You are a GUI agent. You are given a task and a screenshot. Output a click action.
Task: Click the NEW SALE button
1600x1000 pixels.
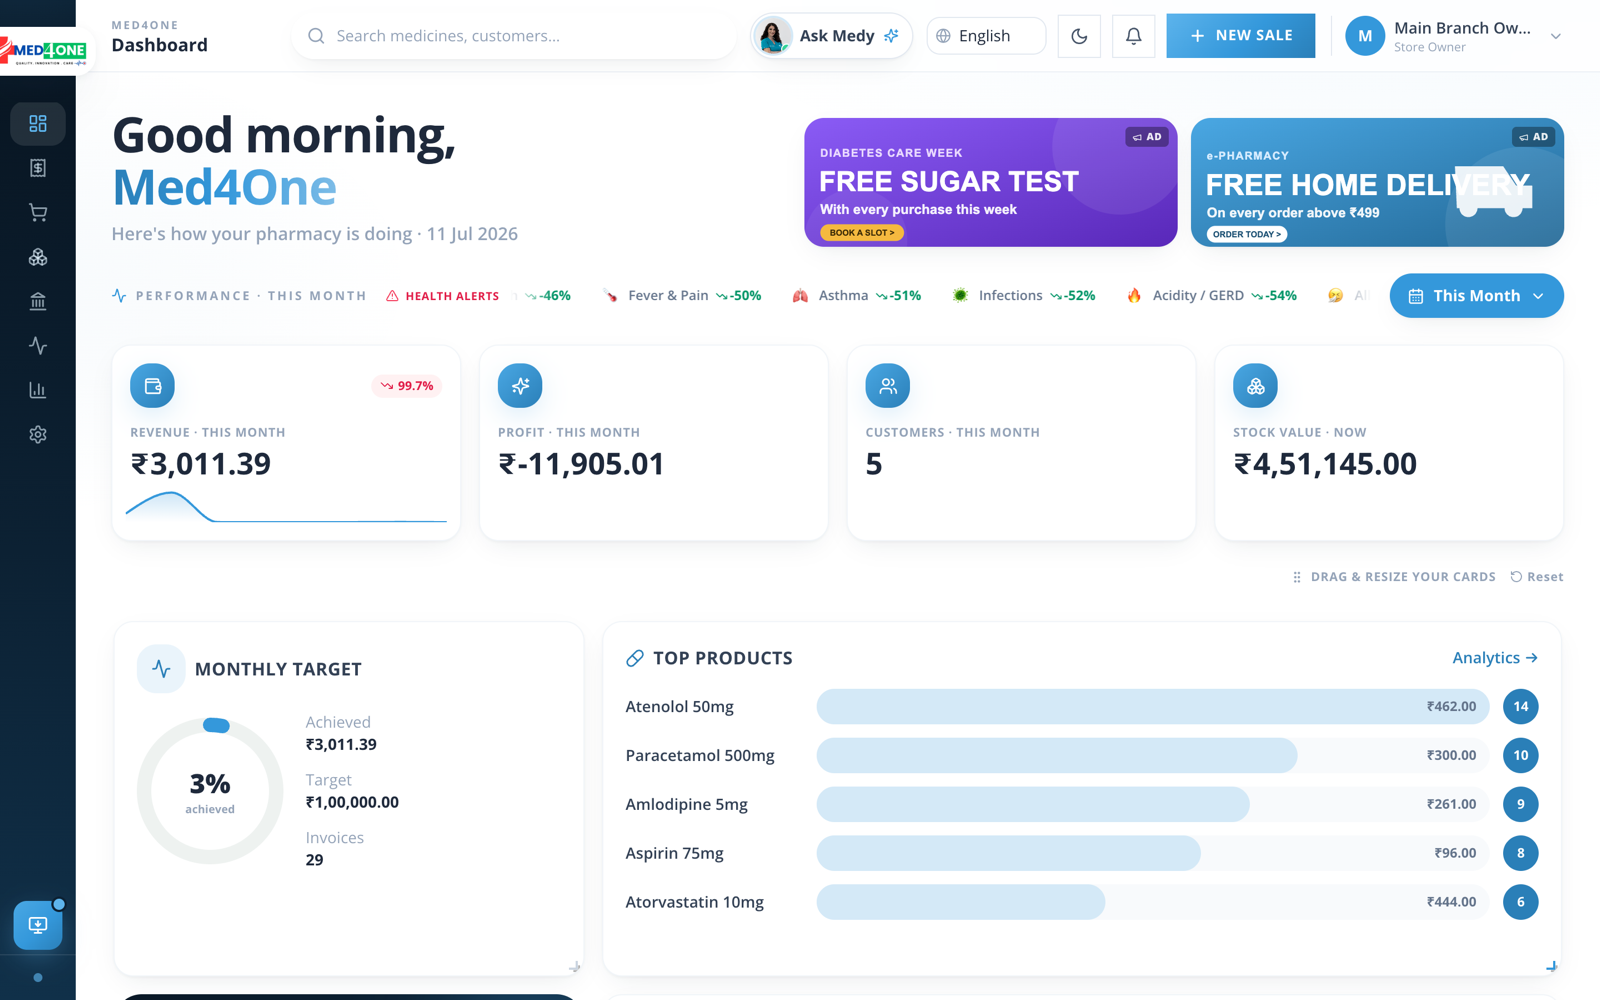pos(1240,36)
